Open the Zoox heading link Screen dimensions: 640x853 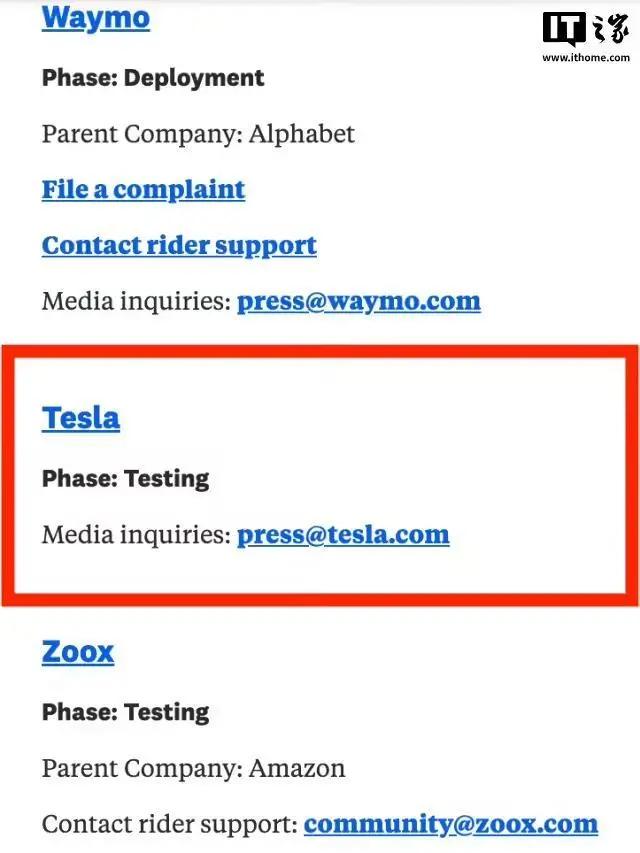click(78, 653)
